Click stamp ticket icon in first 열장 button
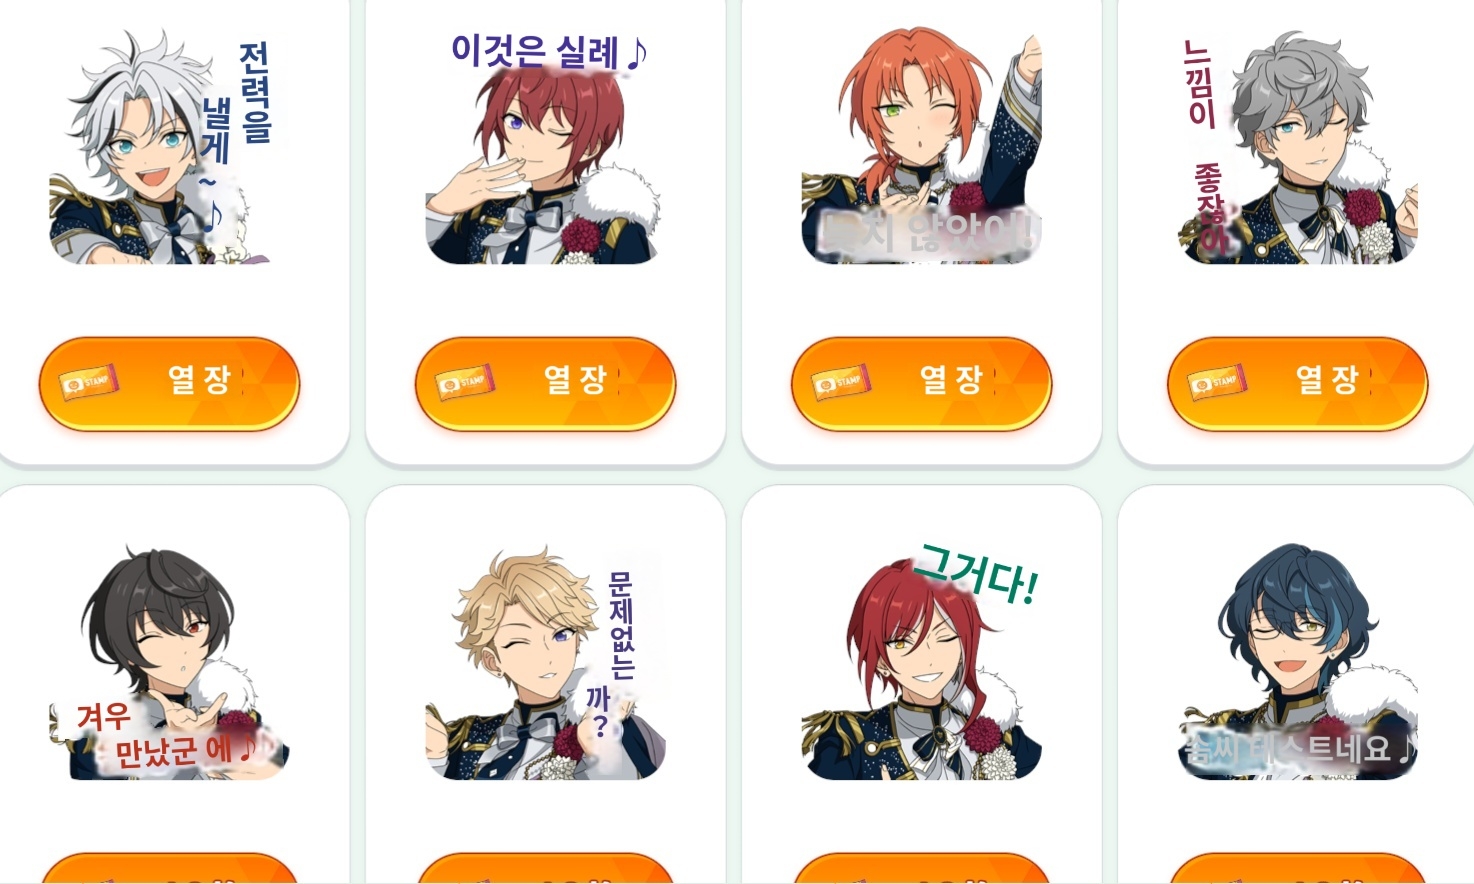The height and width of the screenshot is (884, 1474). (x=89, y=382)
